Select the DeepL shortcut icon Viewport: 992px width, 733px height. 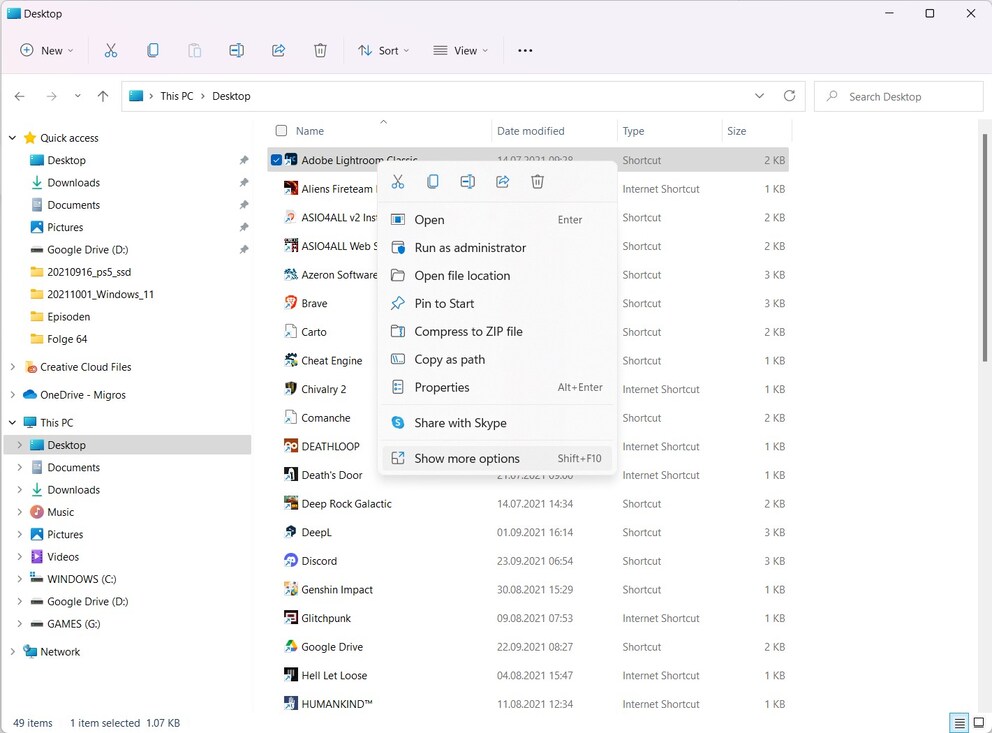[290, 532]
